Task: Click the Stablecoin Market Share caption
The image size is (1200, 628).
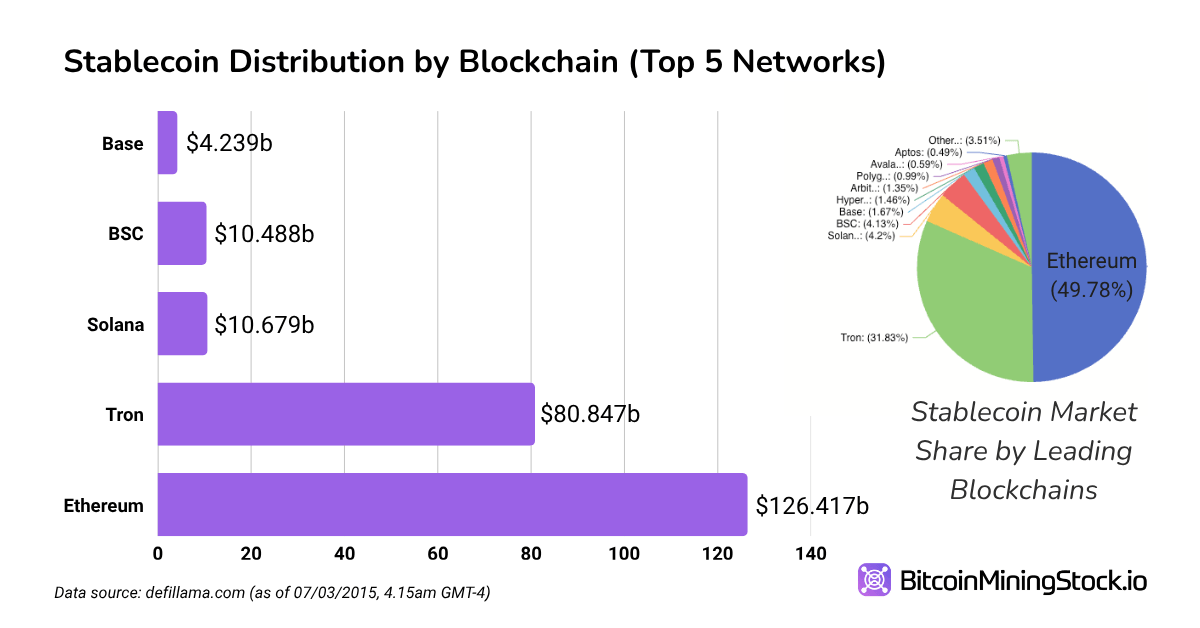Action: [x=1024, y=451]
